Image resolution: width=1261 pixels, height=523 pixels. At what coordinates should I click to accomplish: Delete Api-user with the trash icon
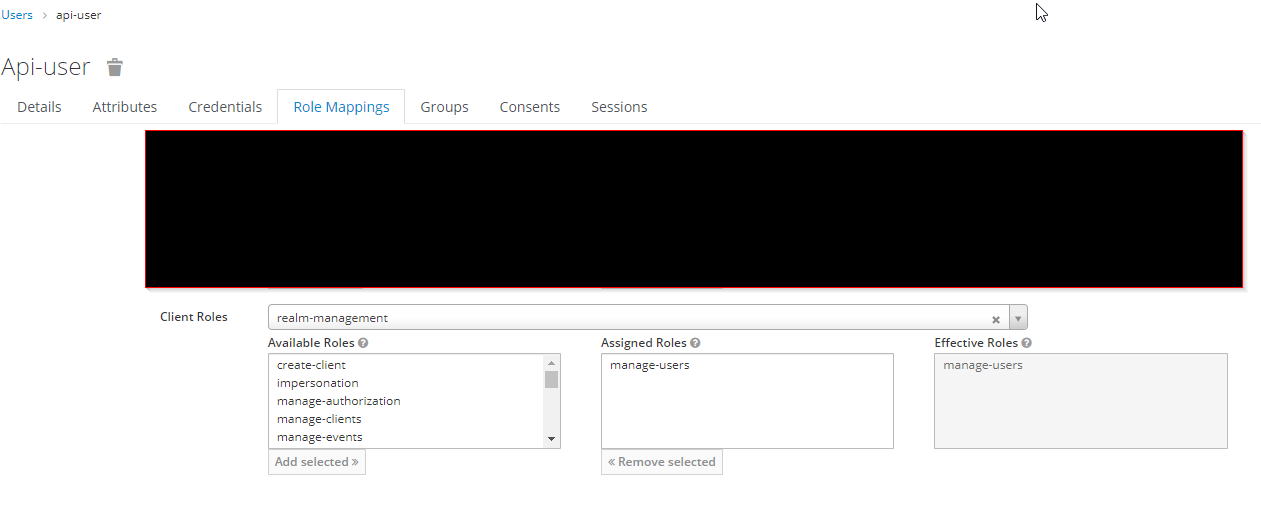coord(115,67)
